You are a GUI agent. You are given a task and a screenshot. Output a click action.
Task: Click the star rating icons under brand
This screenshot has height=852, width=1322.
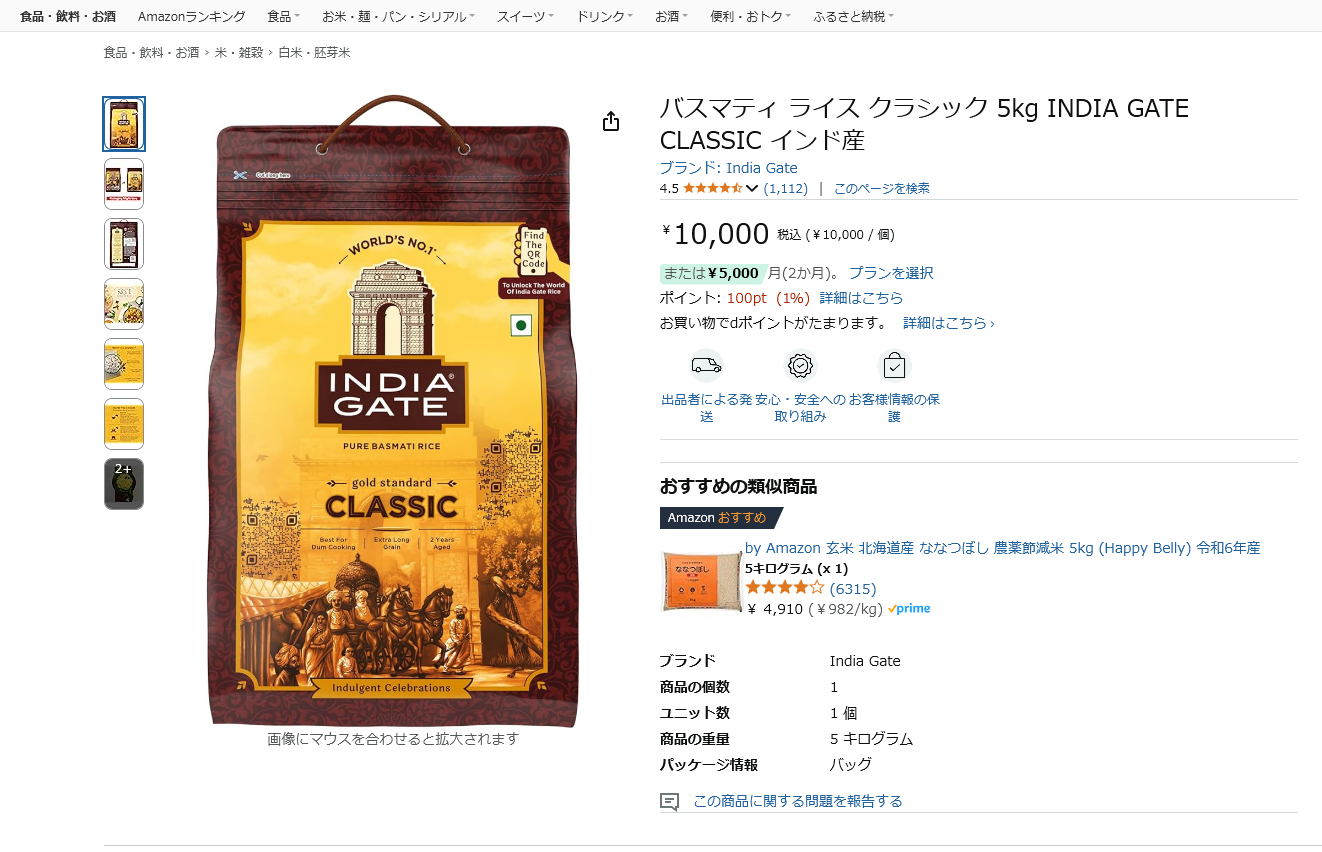712,188
